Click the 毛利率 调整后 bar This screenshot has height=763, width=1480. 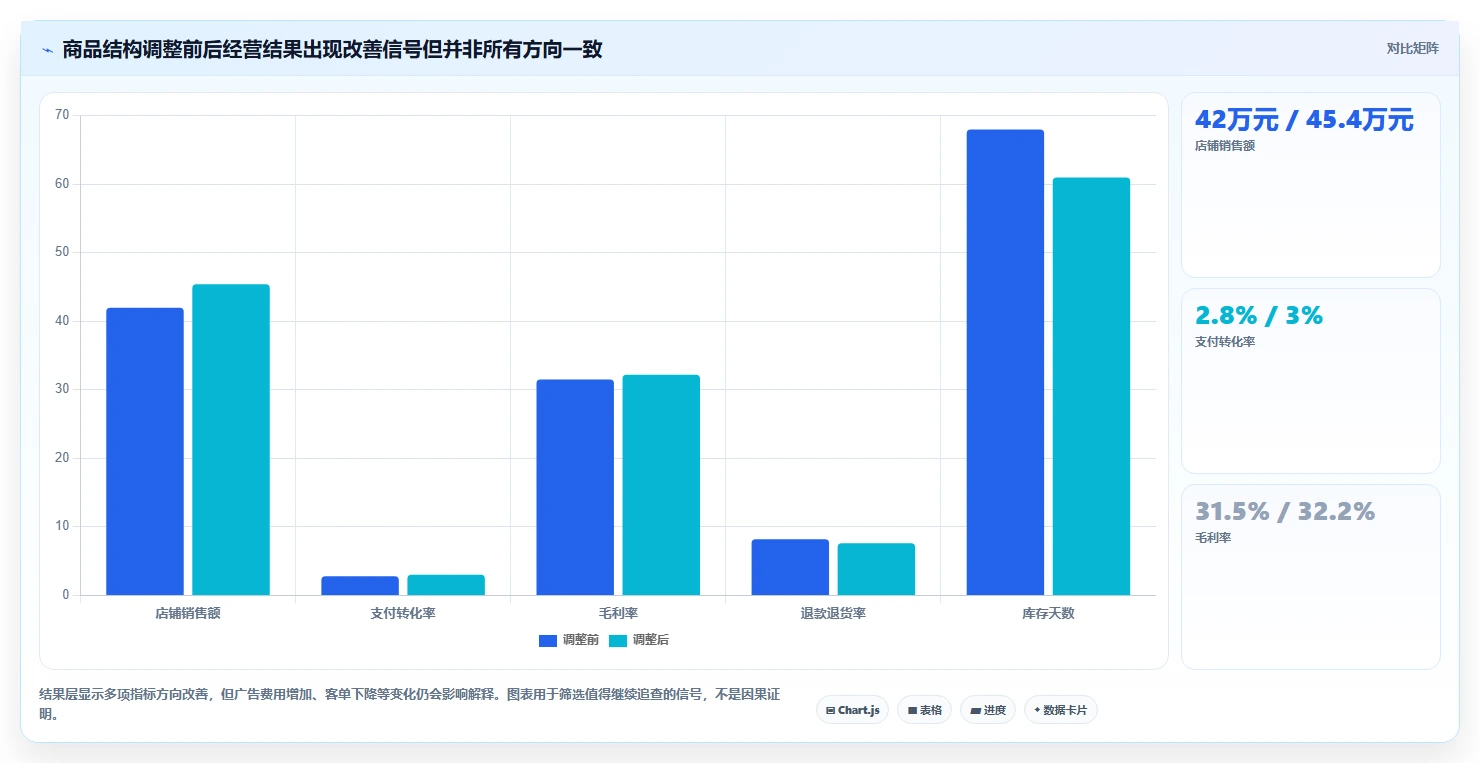point(661,485)
